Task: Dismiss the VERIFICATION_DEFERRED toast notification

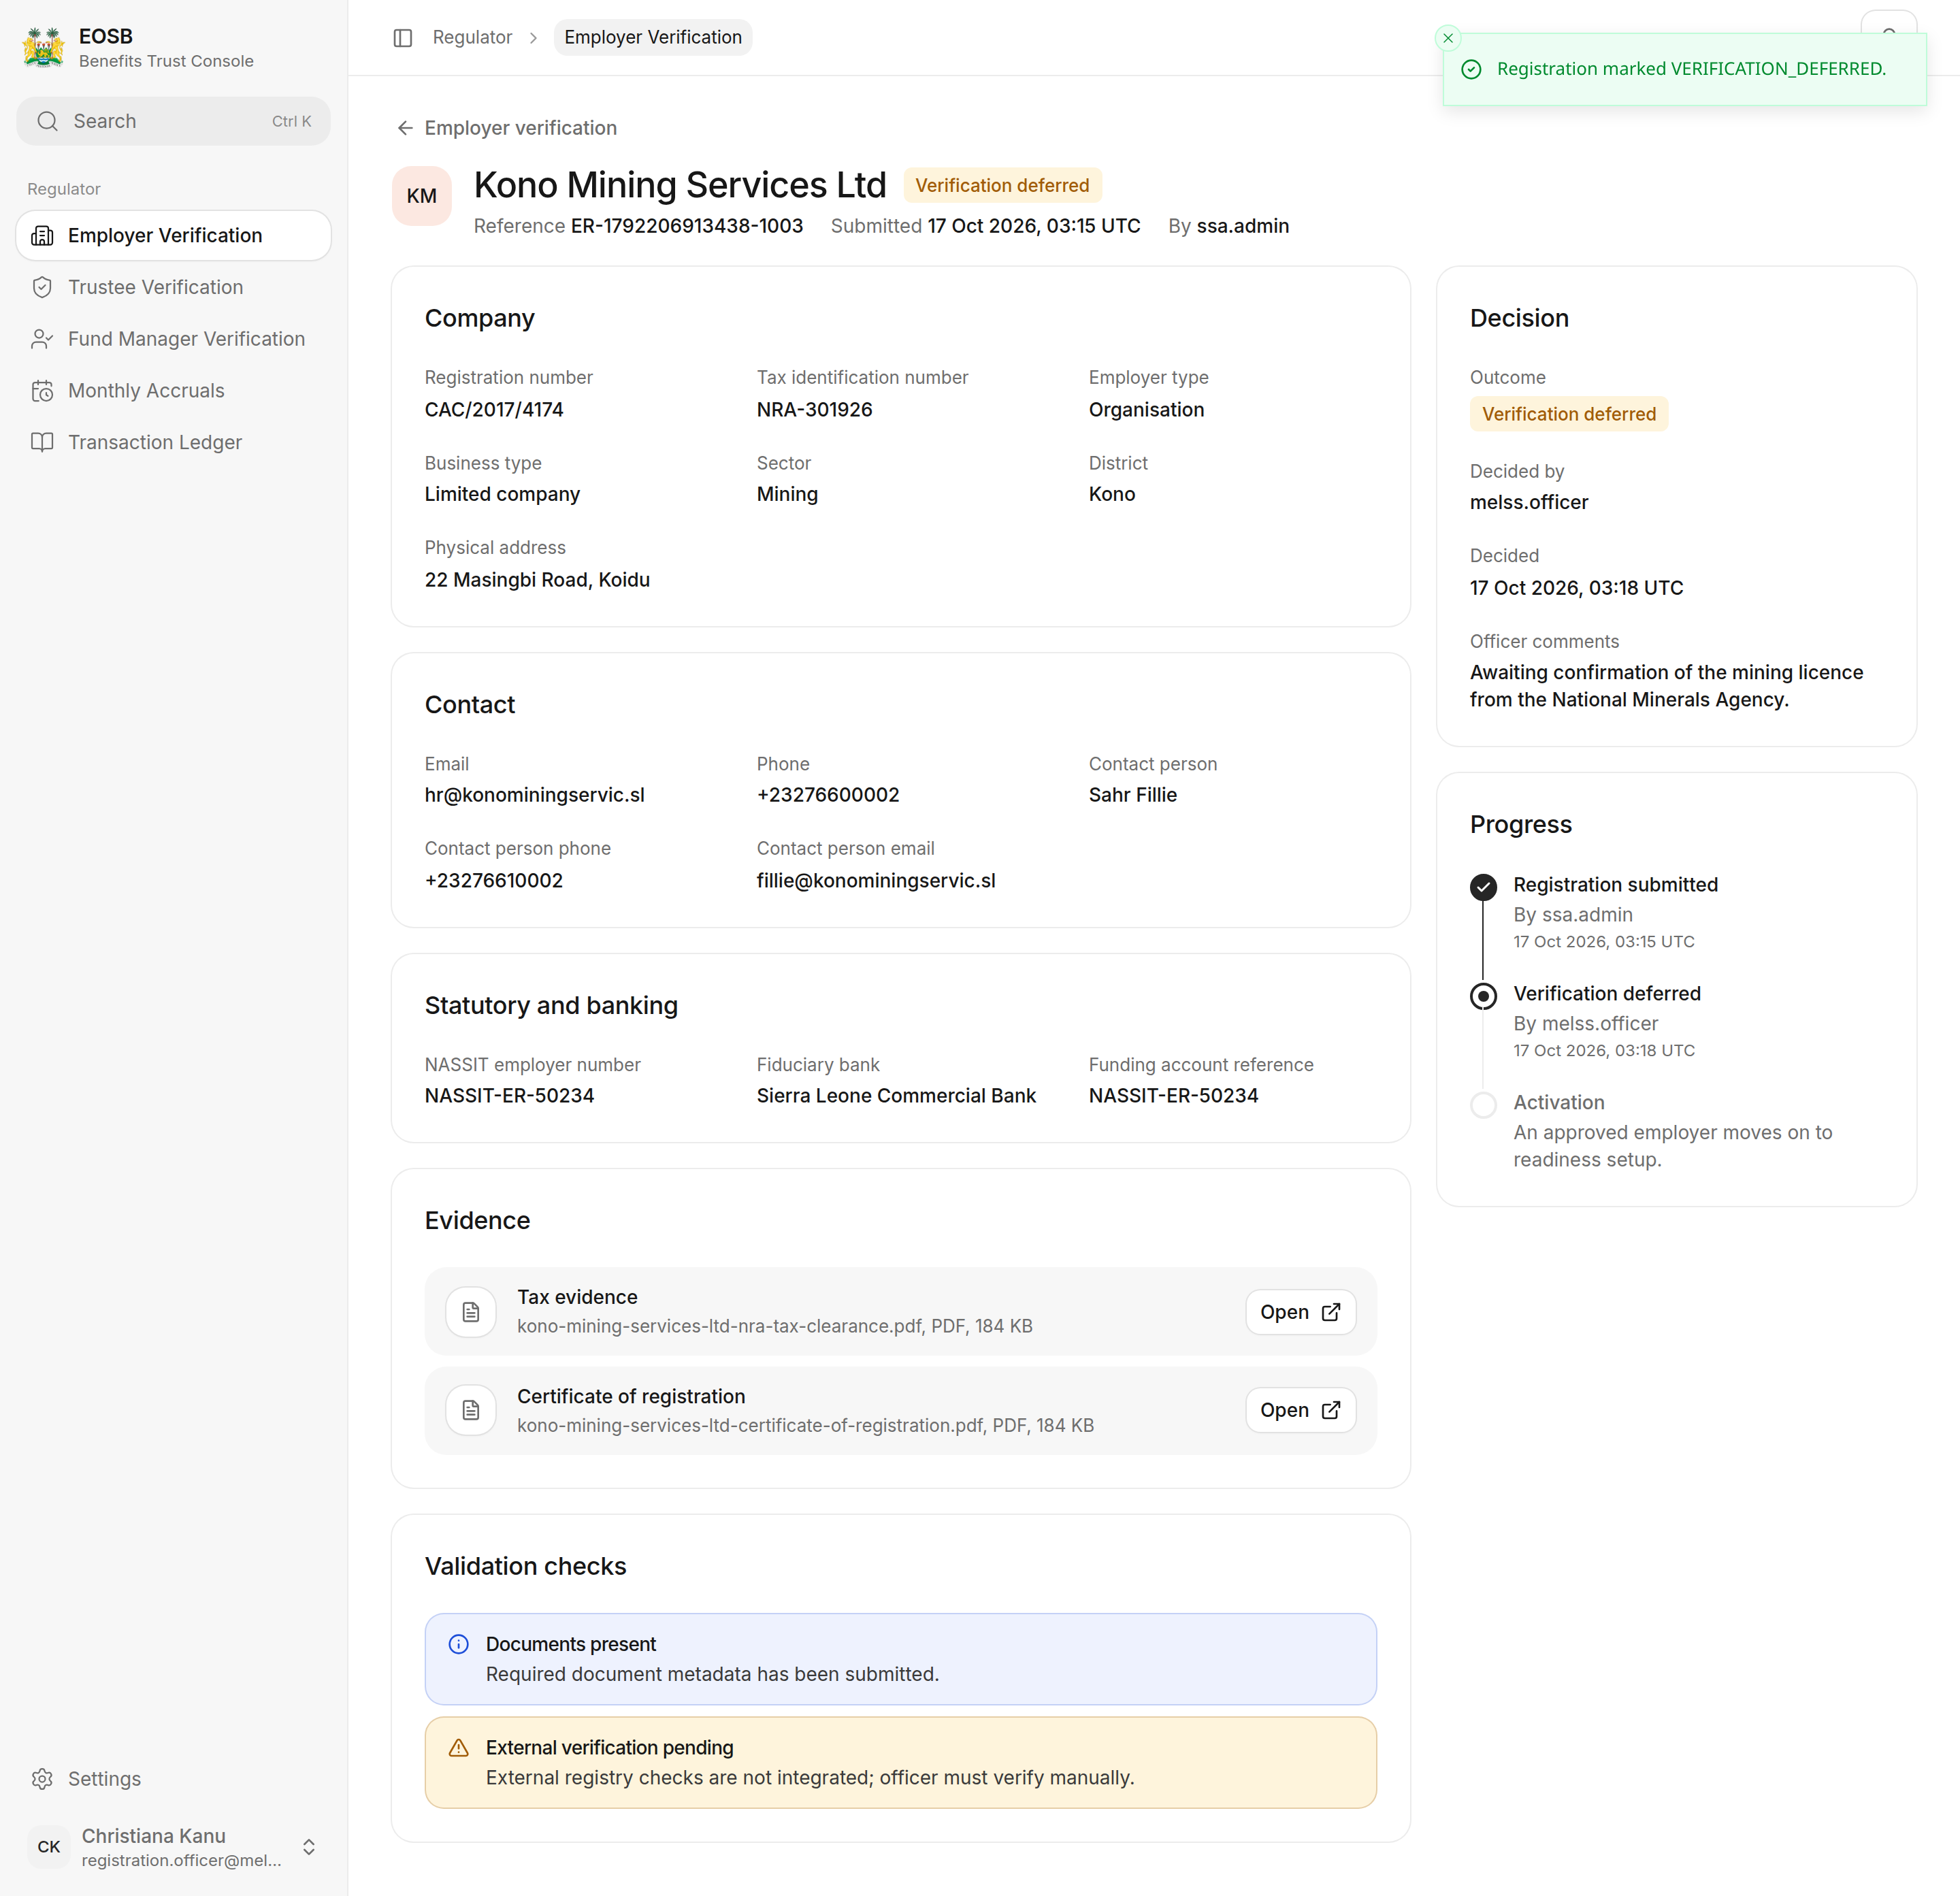Action: (x=1448, y=38)
